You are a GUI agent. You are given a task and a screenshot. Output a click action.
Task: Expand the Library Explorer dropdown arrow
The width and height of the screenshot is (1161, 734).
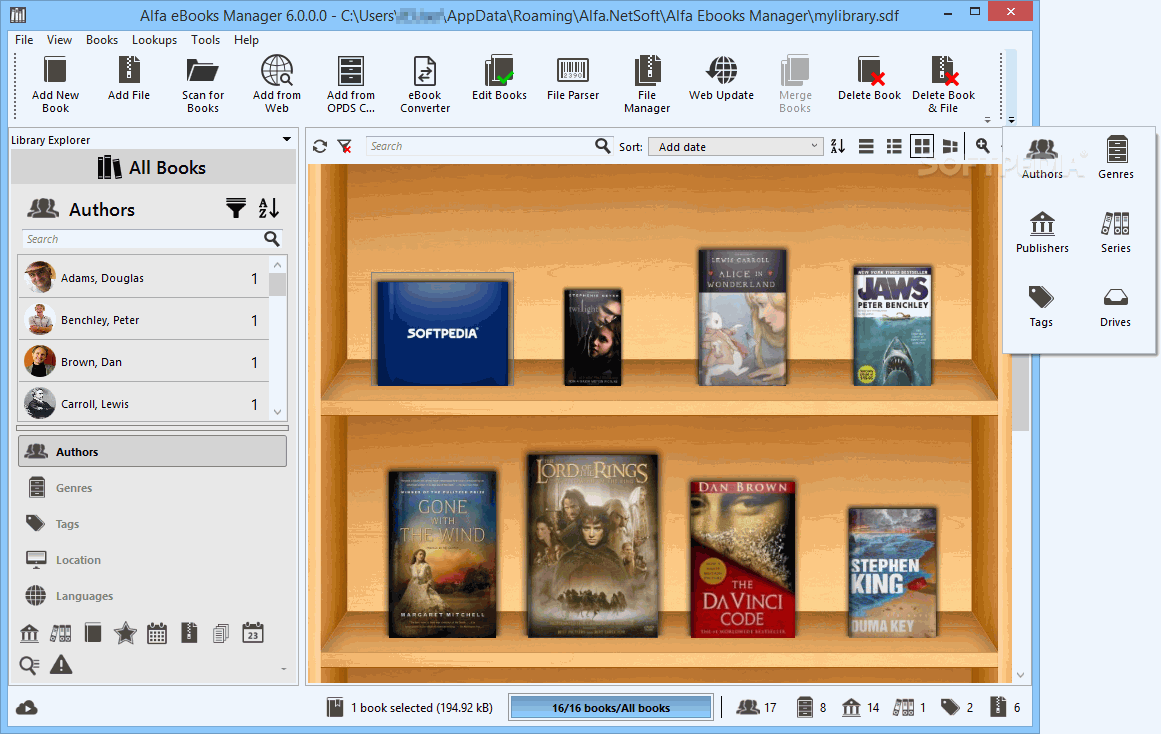point(287,139)
